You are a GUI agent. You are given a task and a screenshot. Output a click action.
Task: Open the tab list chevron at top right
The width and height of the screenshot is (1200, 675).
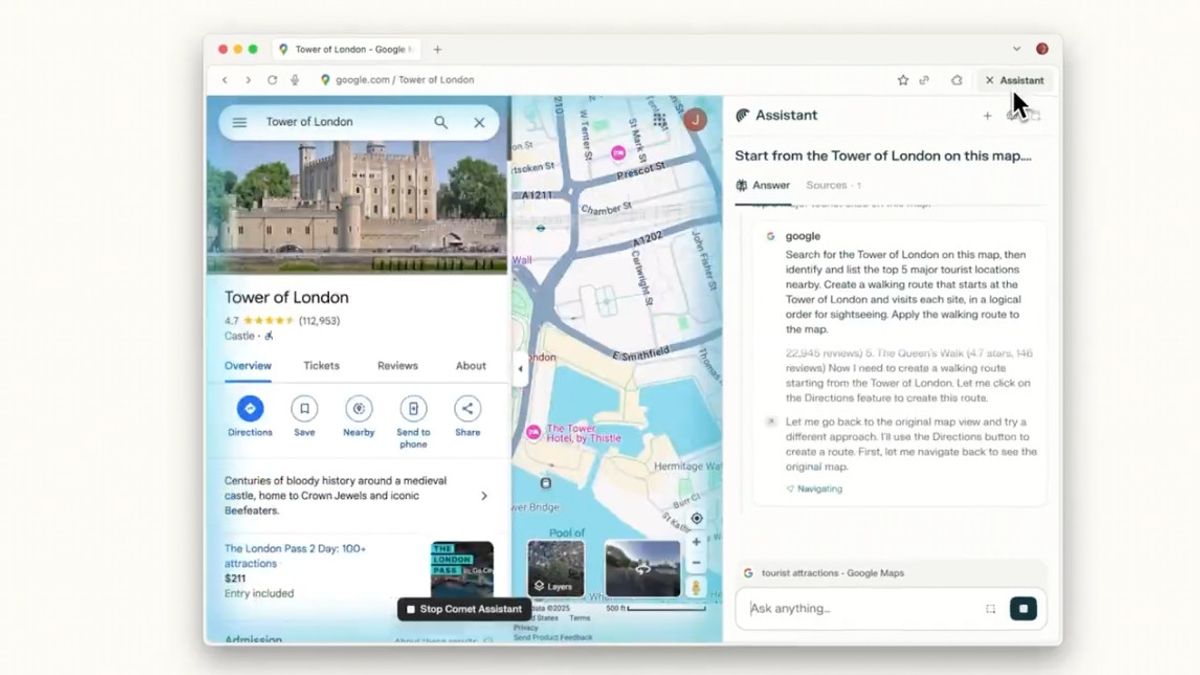1017,48
